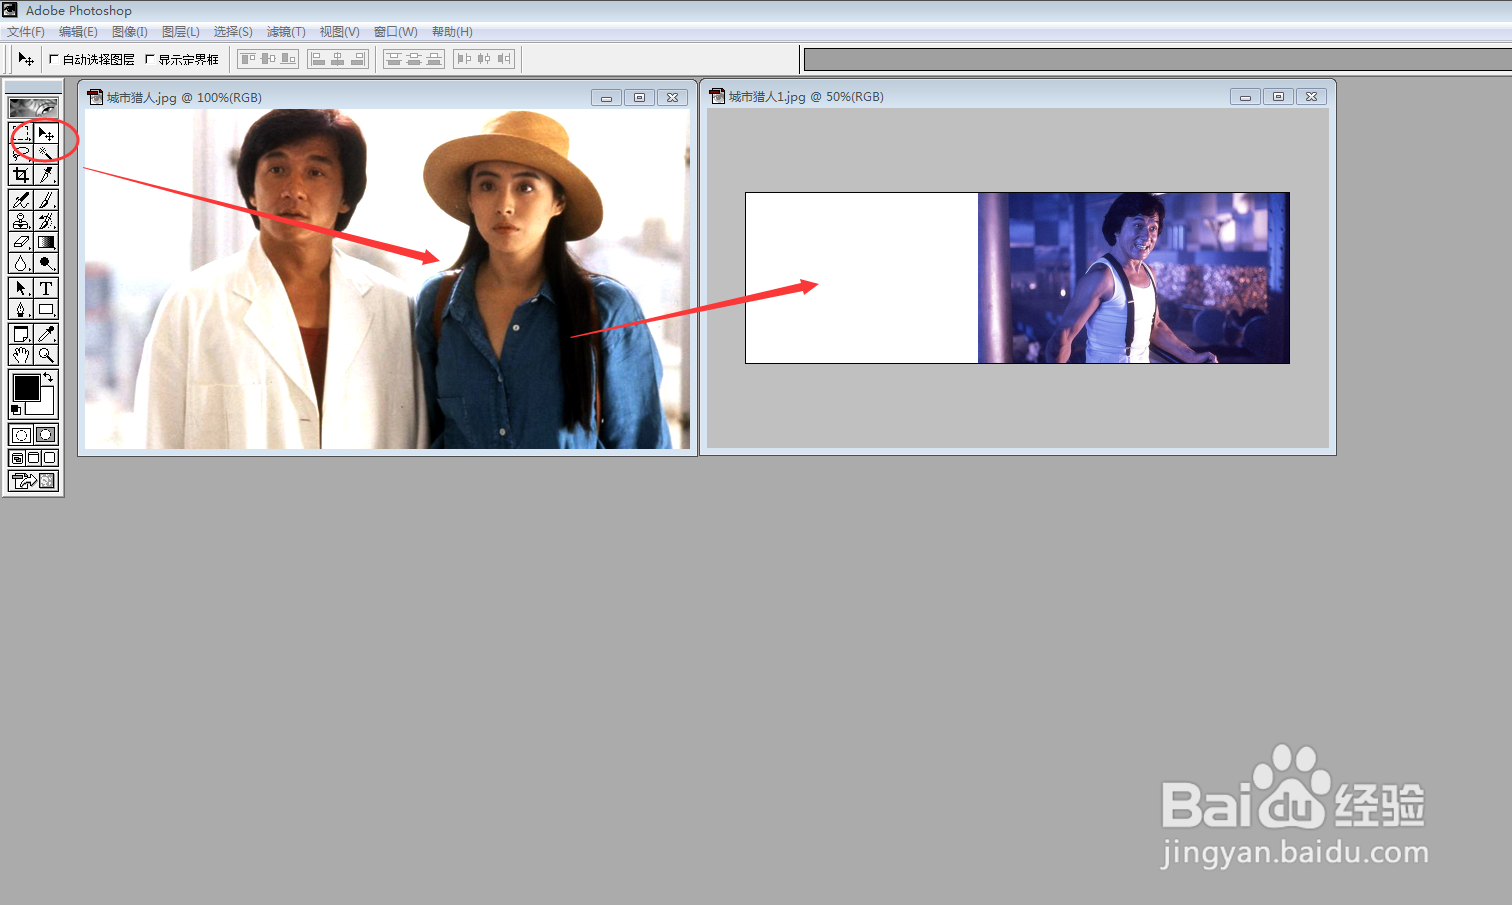Open the 文件(F) menu
The width and height of the screenshot is (1512, 905).
(26, 32)
